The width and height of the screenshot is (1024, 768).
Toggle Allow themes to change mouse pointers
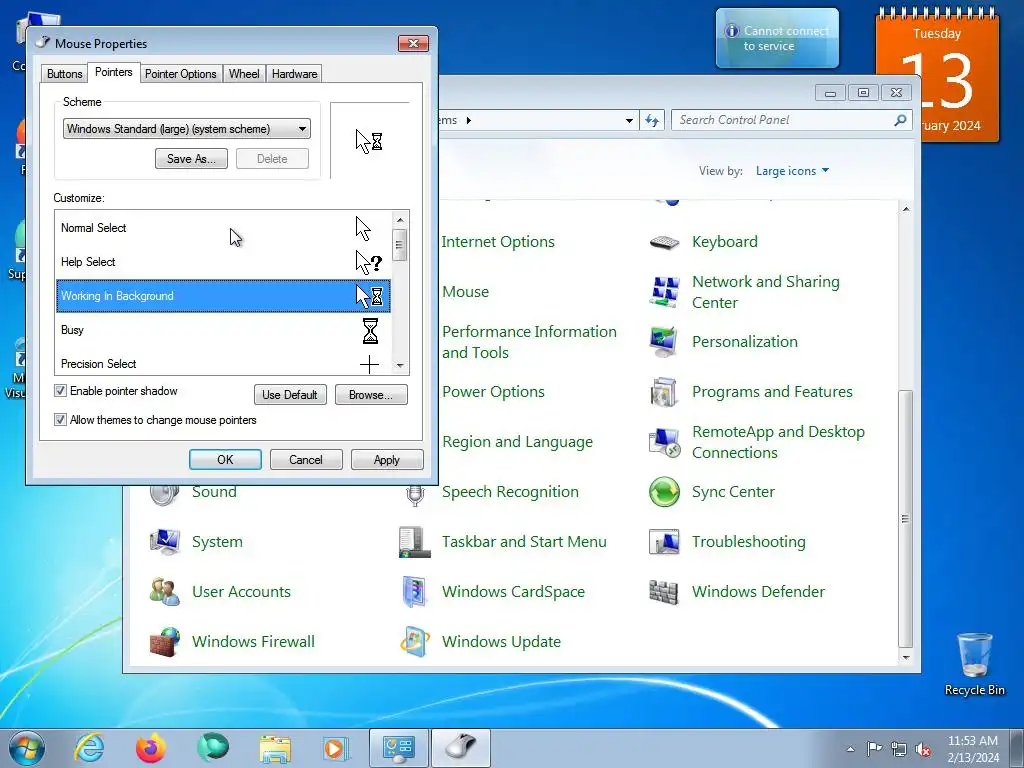[x=60, y=419]
